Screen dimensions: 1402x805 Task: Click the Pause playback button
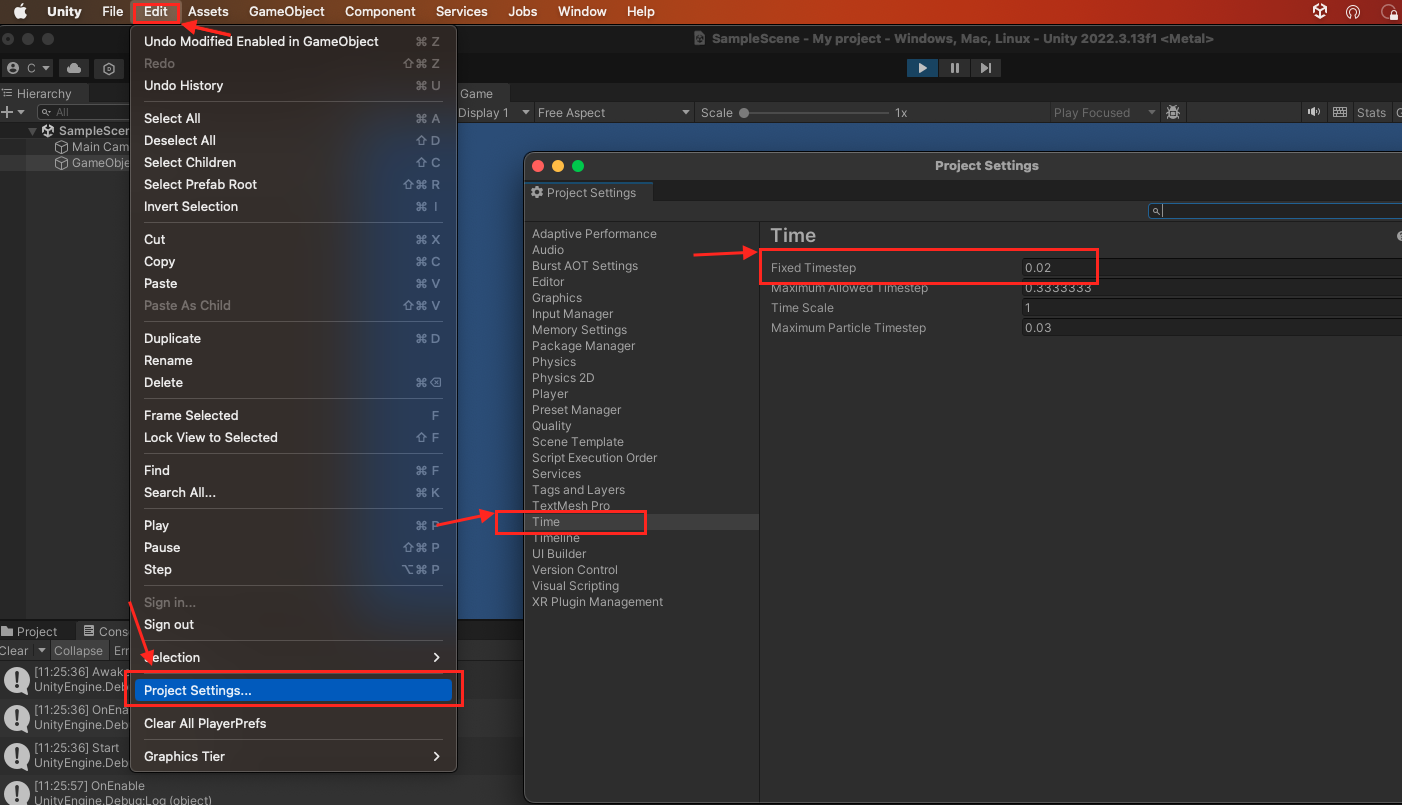(x=955, y=68)
